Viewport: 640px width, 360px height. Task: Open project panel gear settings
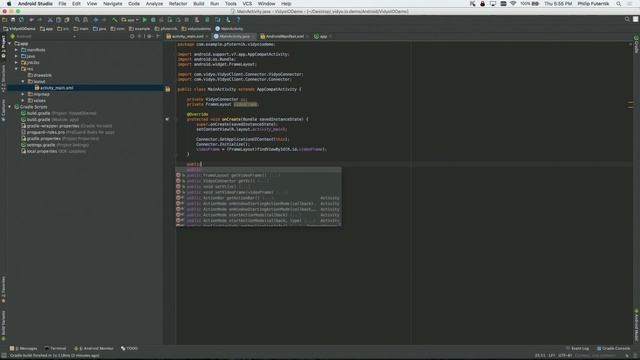point(149,36)
